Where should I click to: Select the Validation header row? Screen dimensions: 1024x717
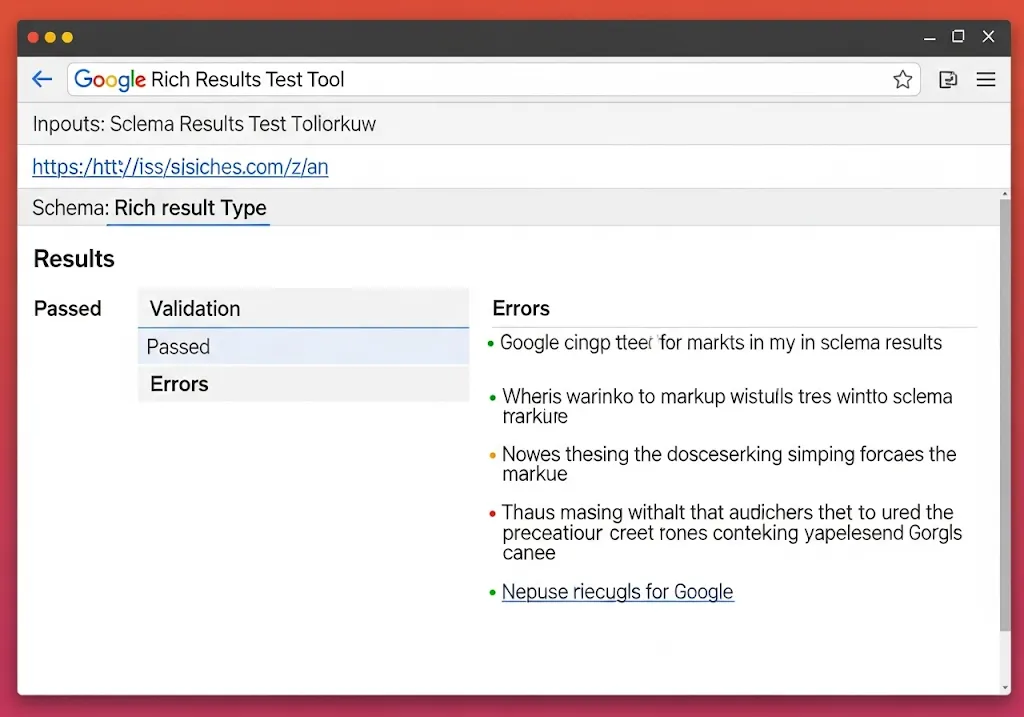(303, 308)
